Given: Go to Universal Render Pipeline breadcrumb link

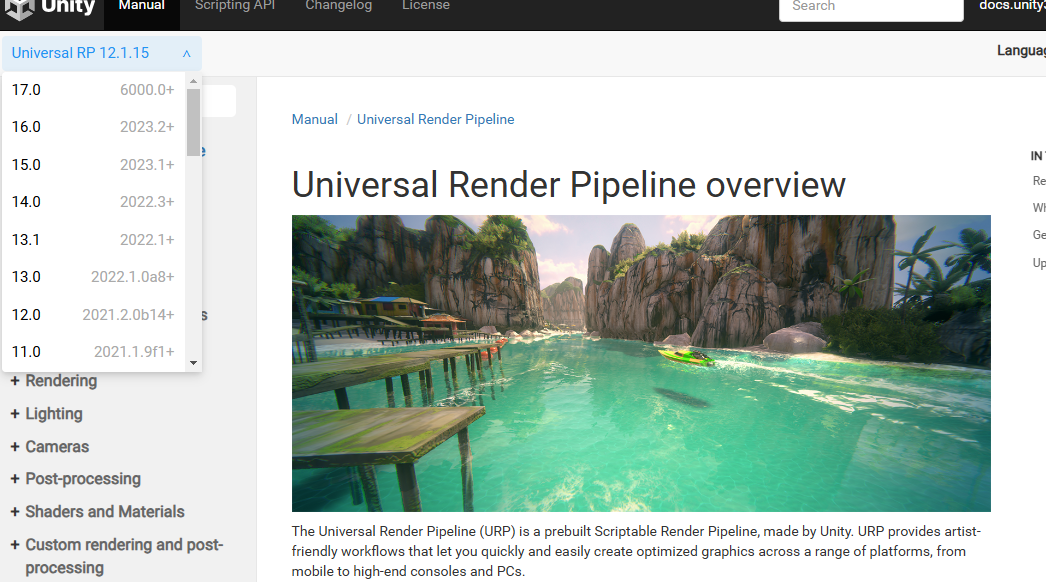Looking at the screenshot, I should 436,119.
